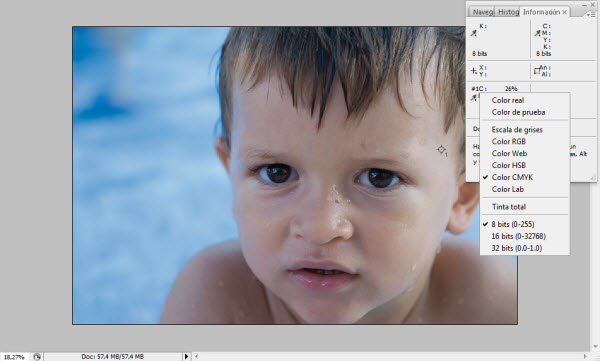This screenshot has height=361, width=600.
Task: Click the horizontal scrollbar left arrow
Action: (196, 357)
